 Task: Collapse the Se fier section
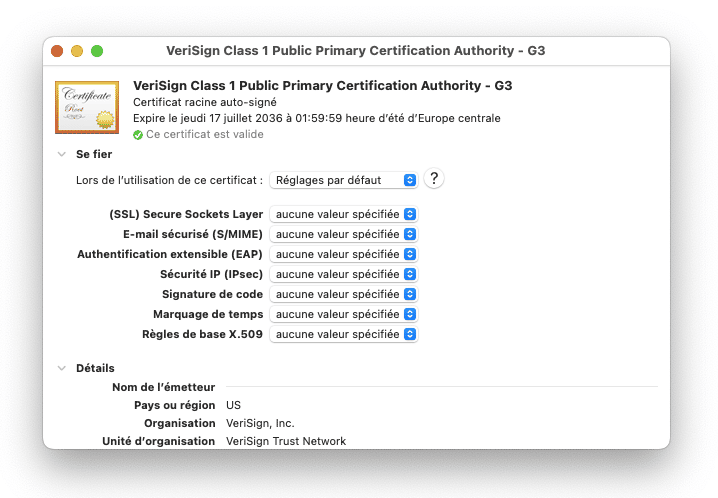tap(61, 154)
